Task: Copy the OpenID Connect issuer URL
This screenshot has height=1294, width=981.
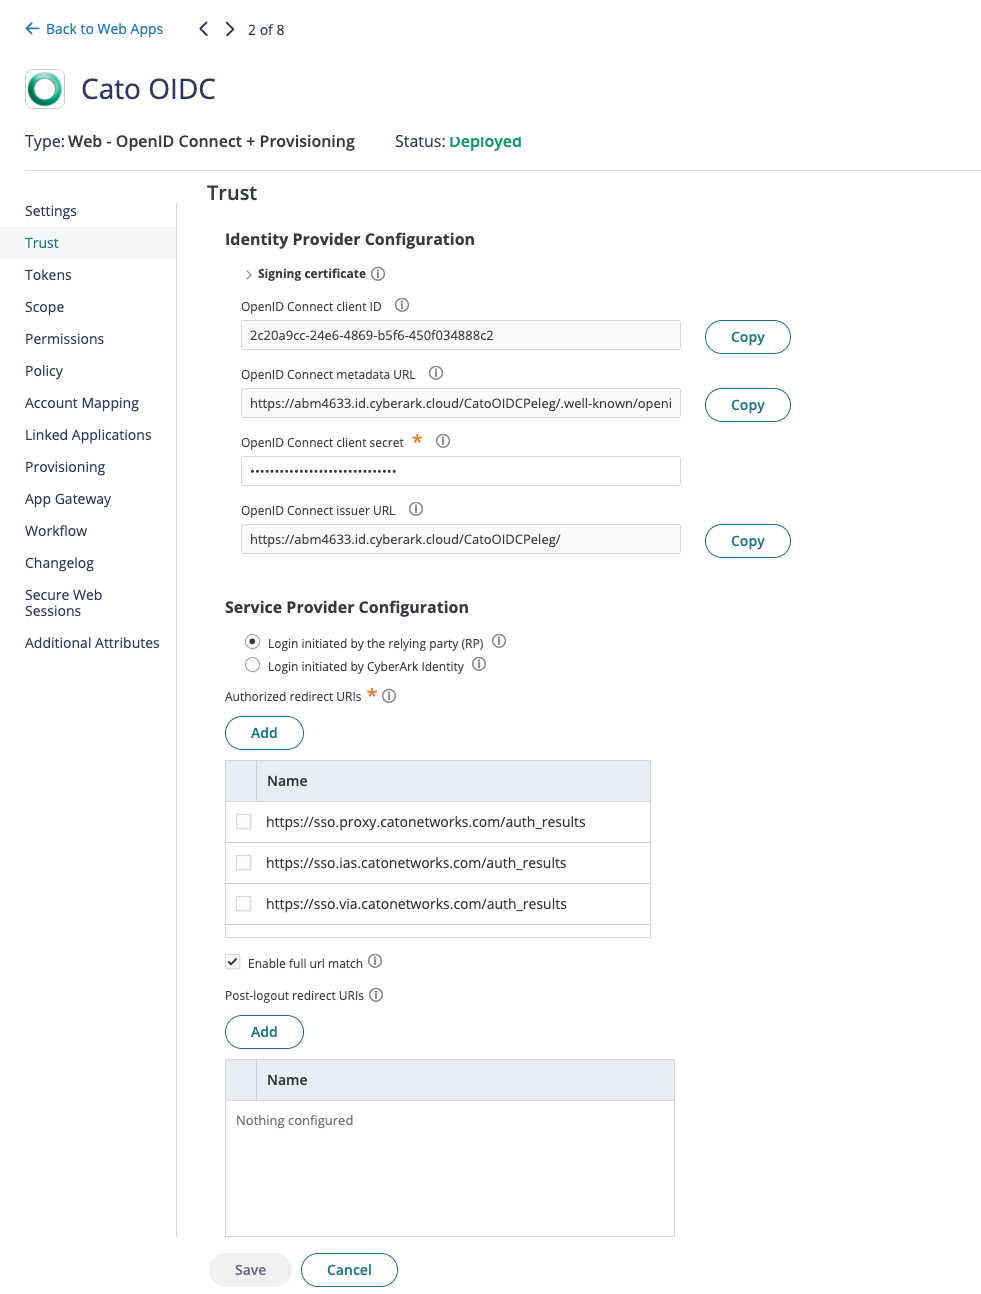Action: (747, 540)
